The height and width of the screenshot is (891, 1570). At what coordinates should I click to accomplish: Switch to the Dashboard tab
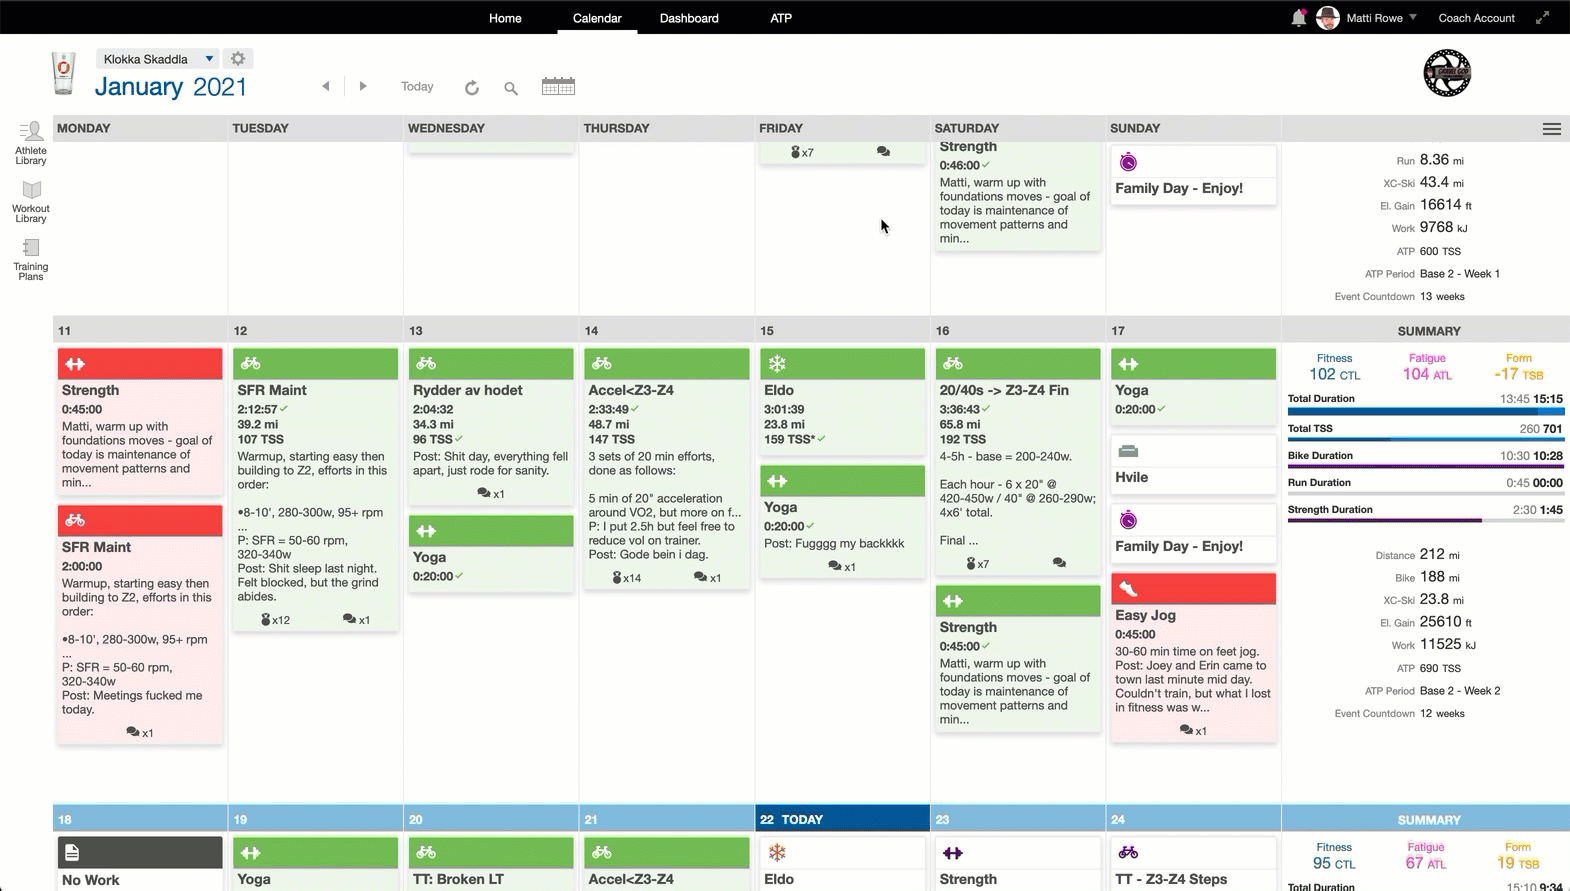689,18
